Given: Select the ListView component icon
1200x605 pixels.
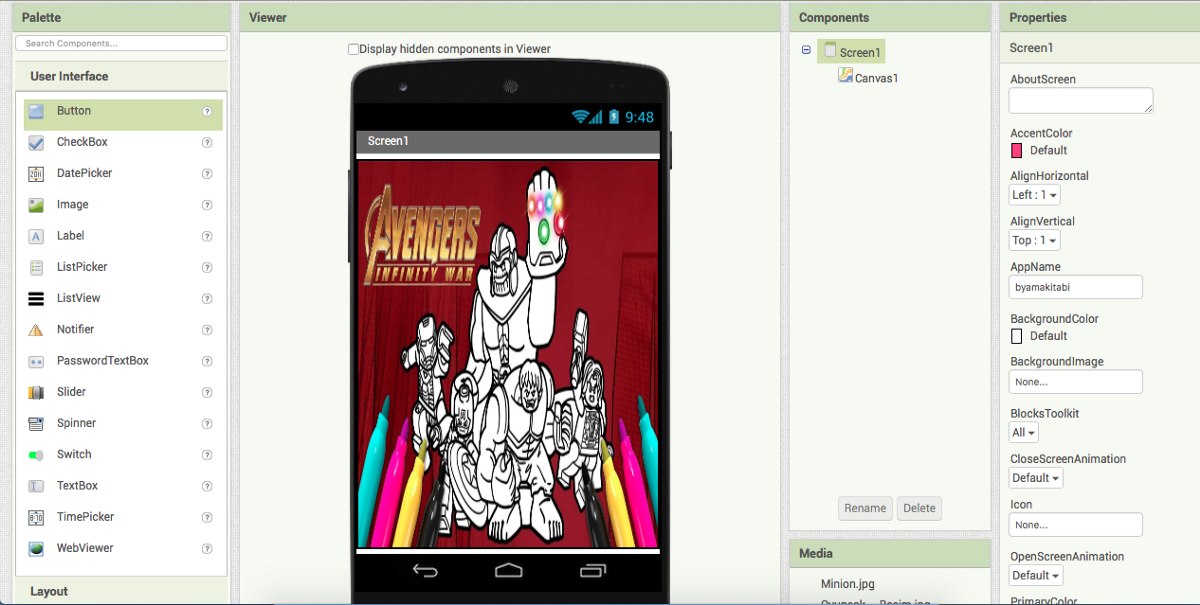Looking at the screenshot, I should (x=36, y=299).
